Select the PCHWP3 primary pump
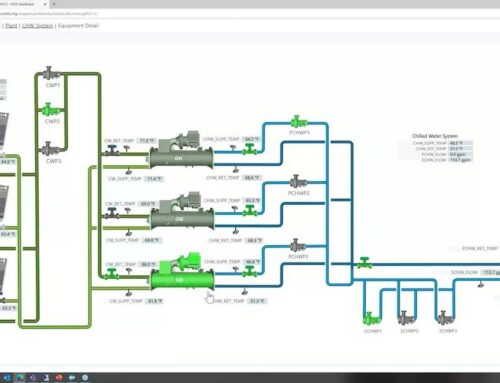The height and width of the screenshot is (383, 500). [x=298, y=246]
